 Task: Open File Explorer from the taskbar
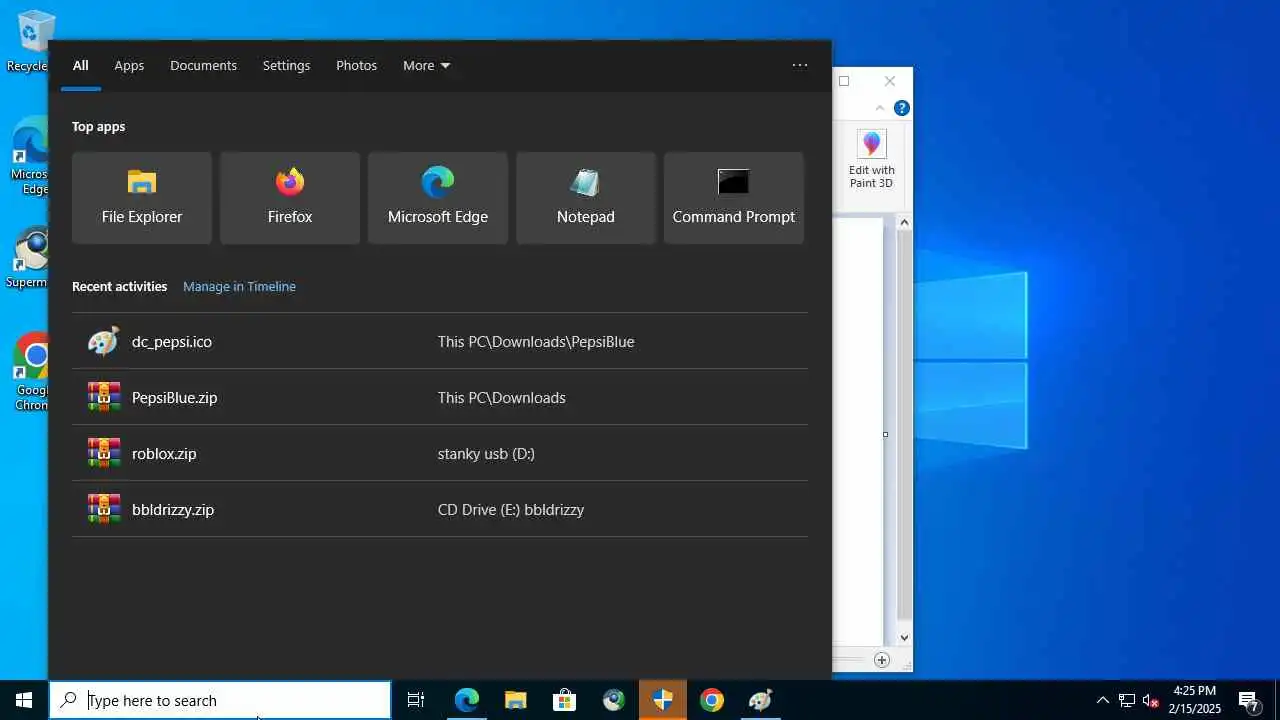click(516, 700)
